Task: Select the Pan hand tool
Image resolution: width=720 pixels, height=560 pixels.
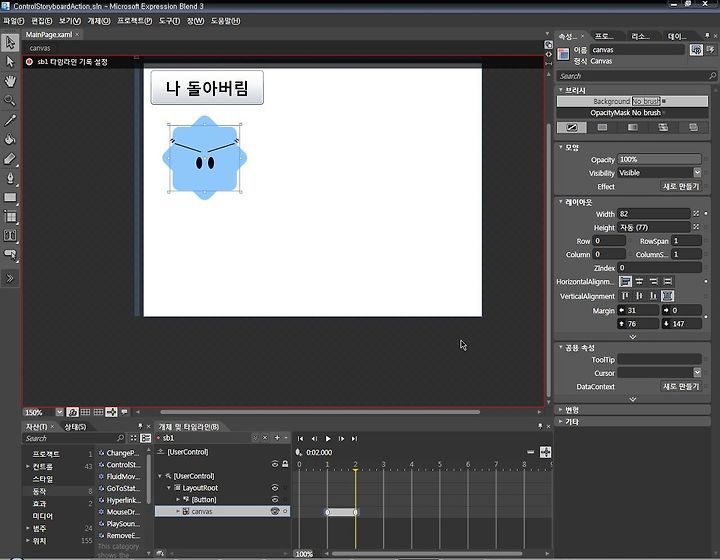Action: (10, 81)
